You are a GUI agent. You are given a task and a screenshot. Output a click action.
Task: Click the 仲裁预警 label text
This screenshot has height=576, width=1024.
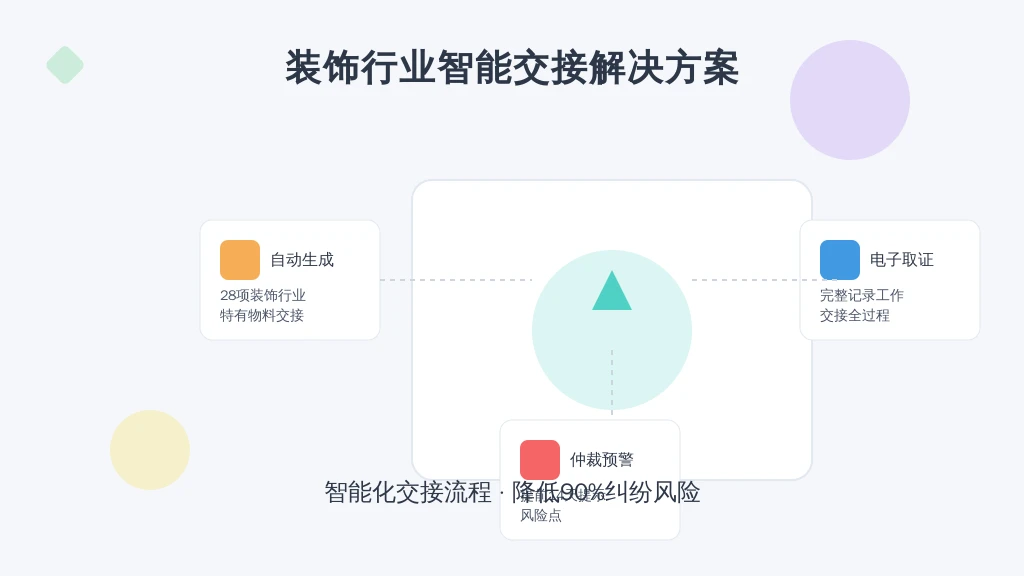[602, 460]
